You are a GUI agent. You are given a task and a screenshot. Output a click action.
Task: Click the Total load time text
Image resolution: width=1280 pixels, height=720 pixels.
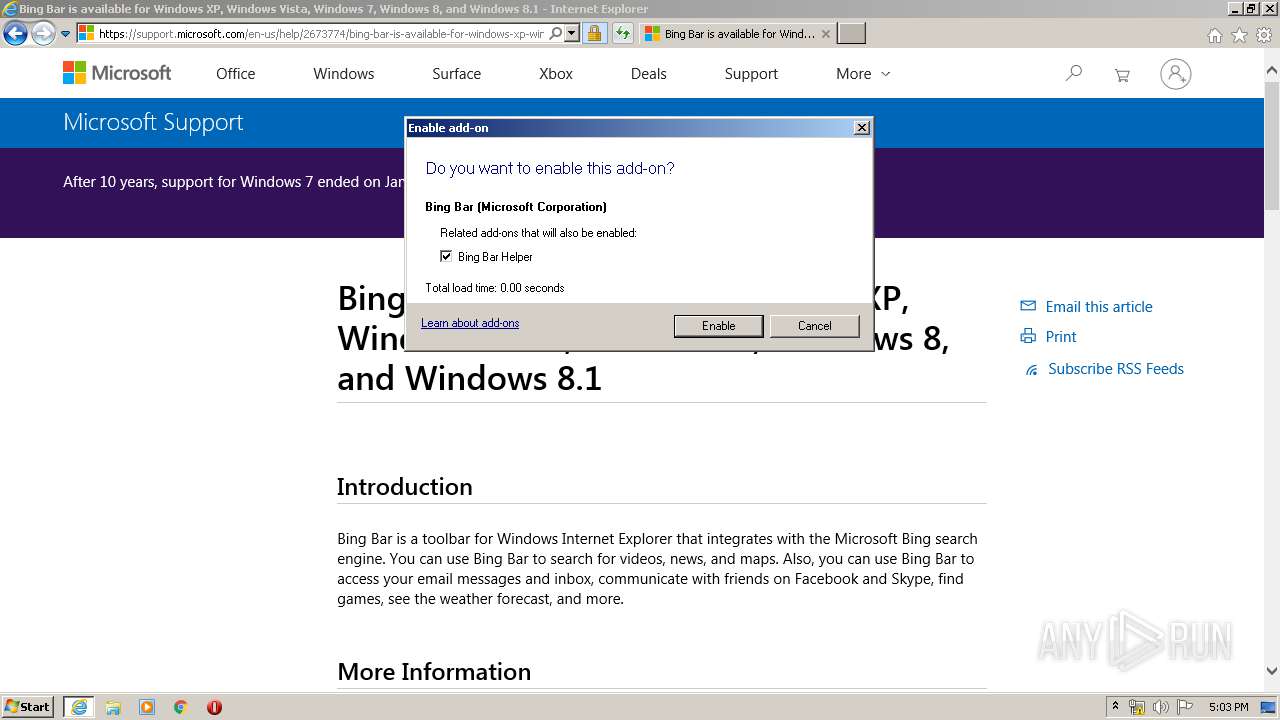495,288
